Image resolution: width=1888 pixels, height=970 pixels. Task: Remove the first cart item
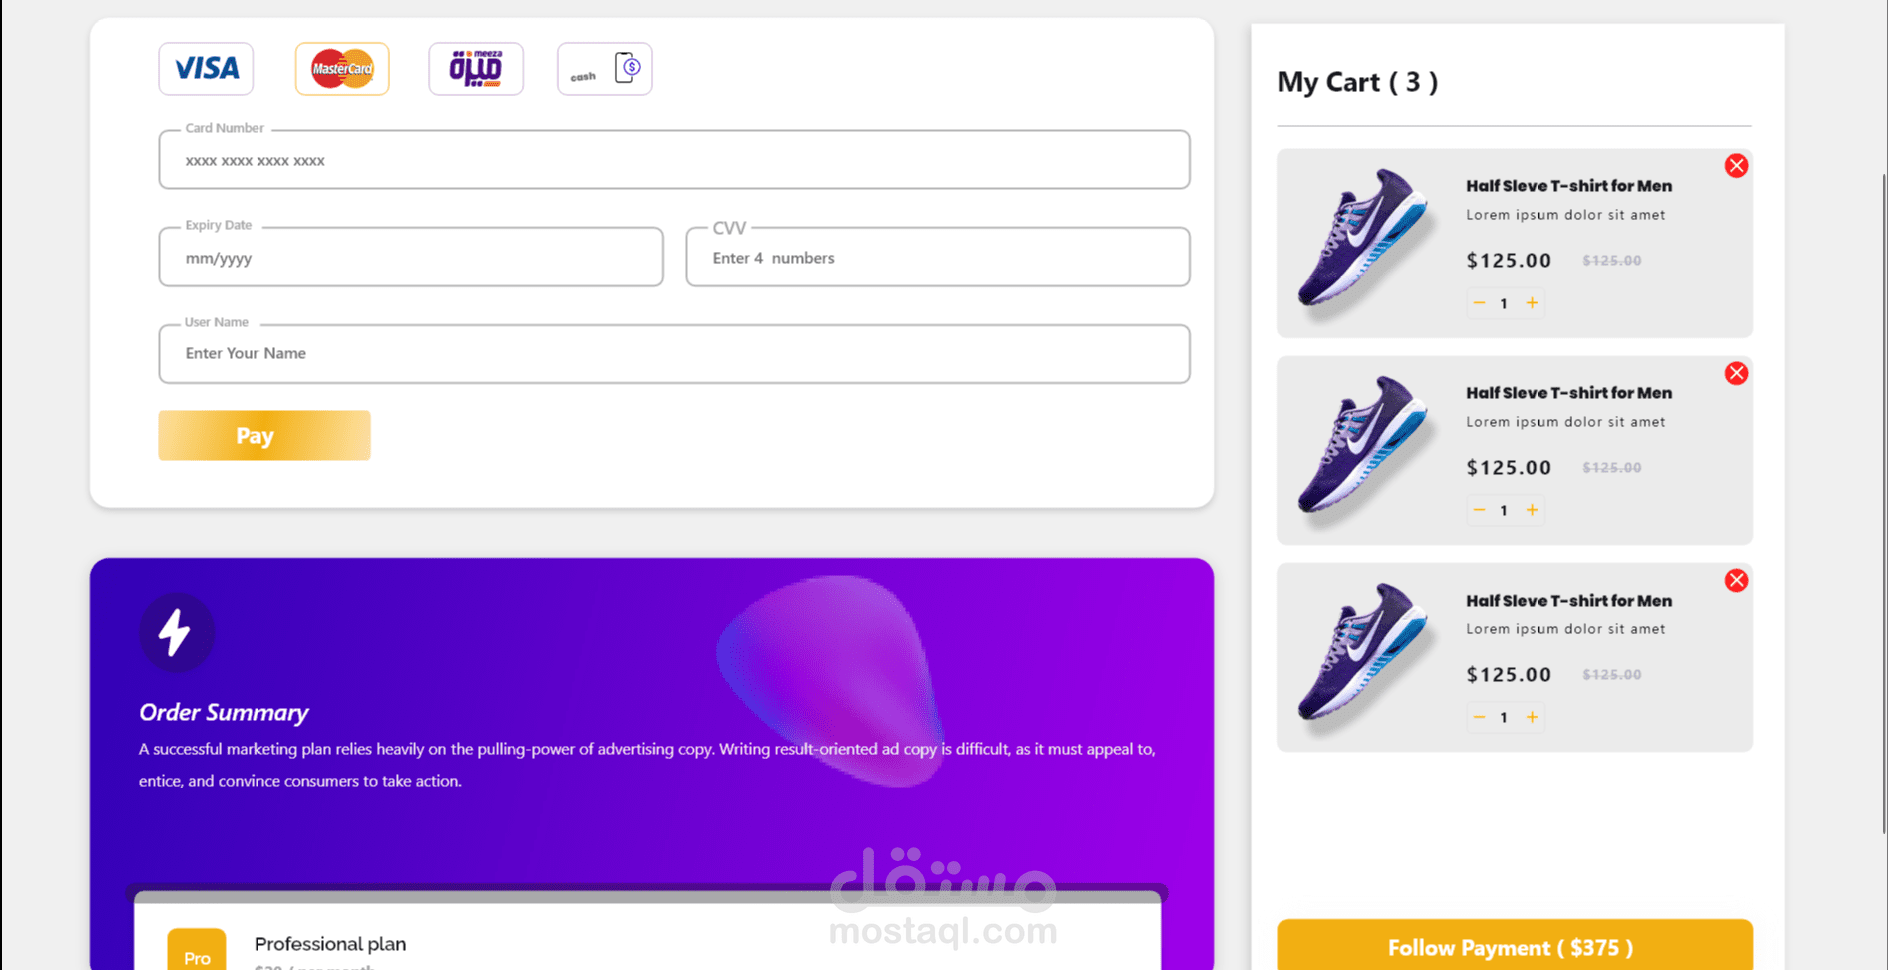pyautogui.click(x=1736, y=166)
